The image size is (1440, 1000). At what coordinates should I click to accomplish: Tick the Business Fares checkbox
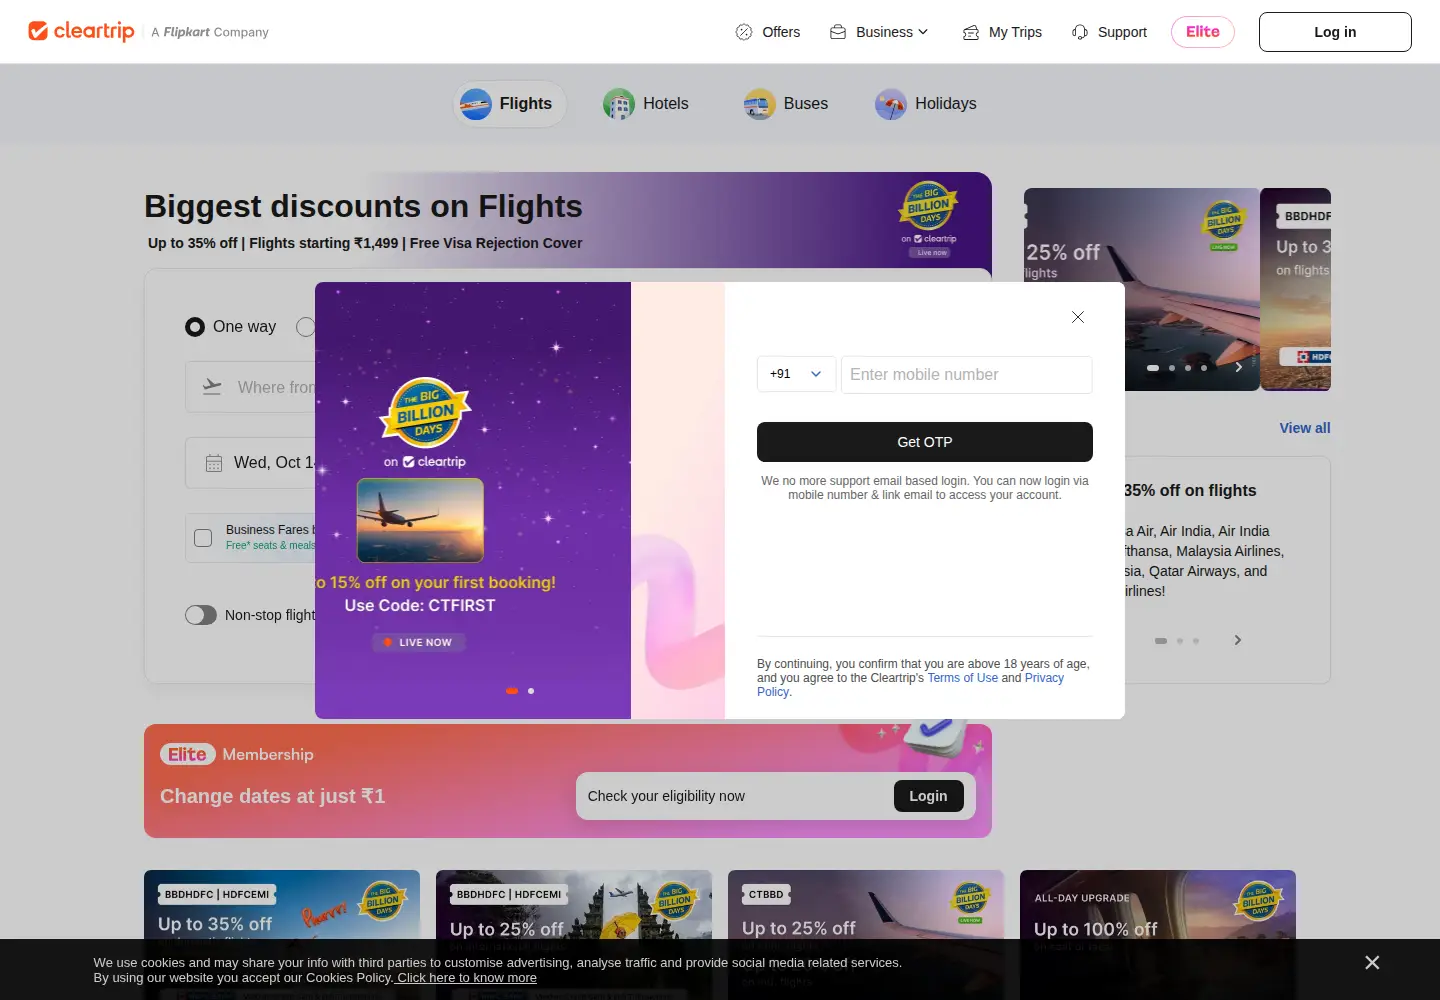click(x=203, y=538)
